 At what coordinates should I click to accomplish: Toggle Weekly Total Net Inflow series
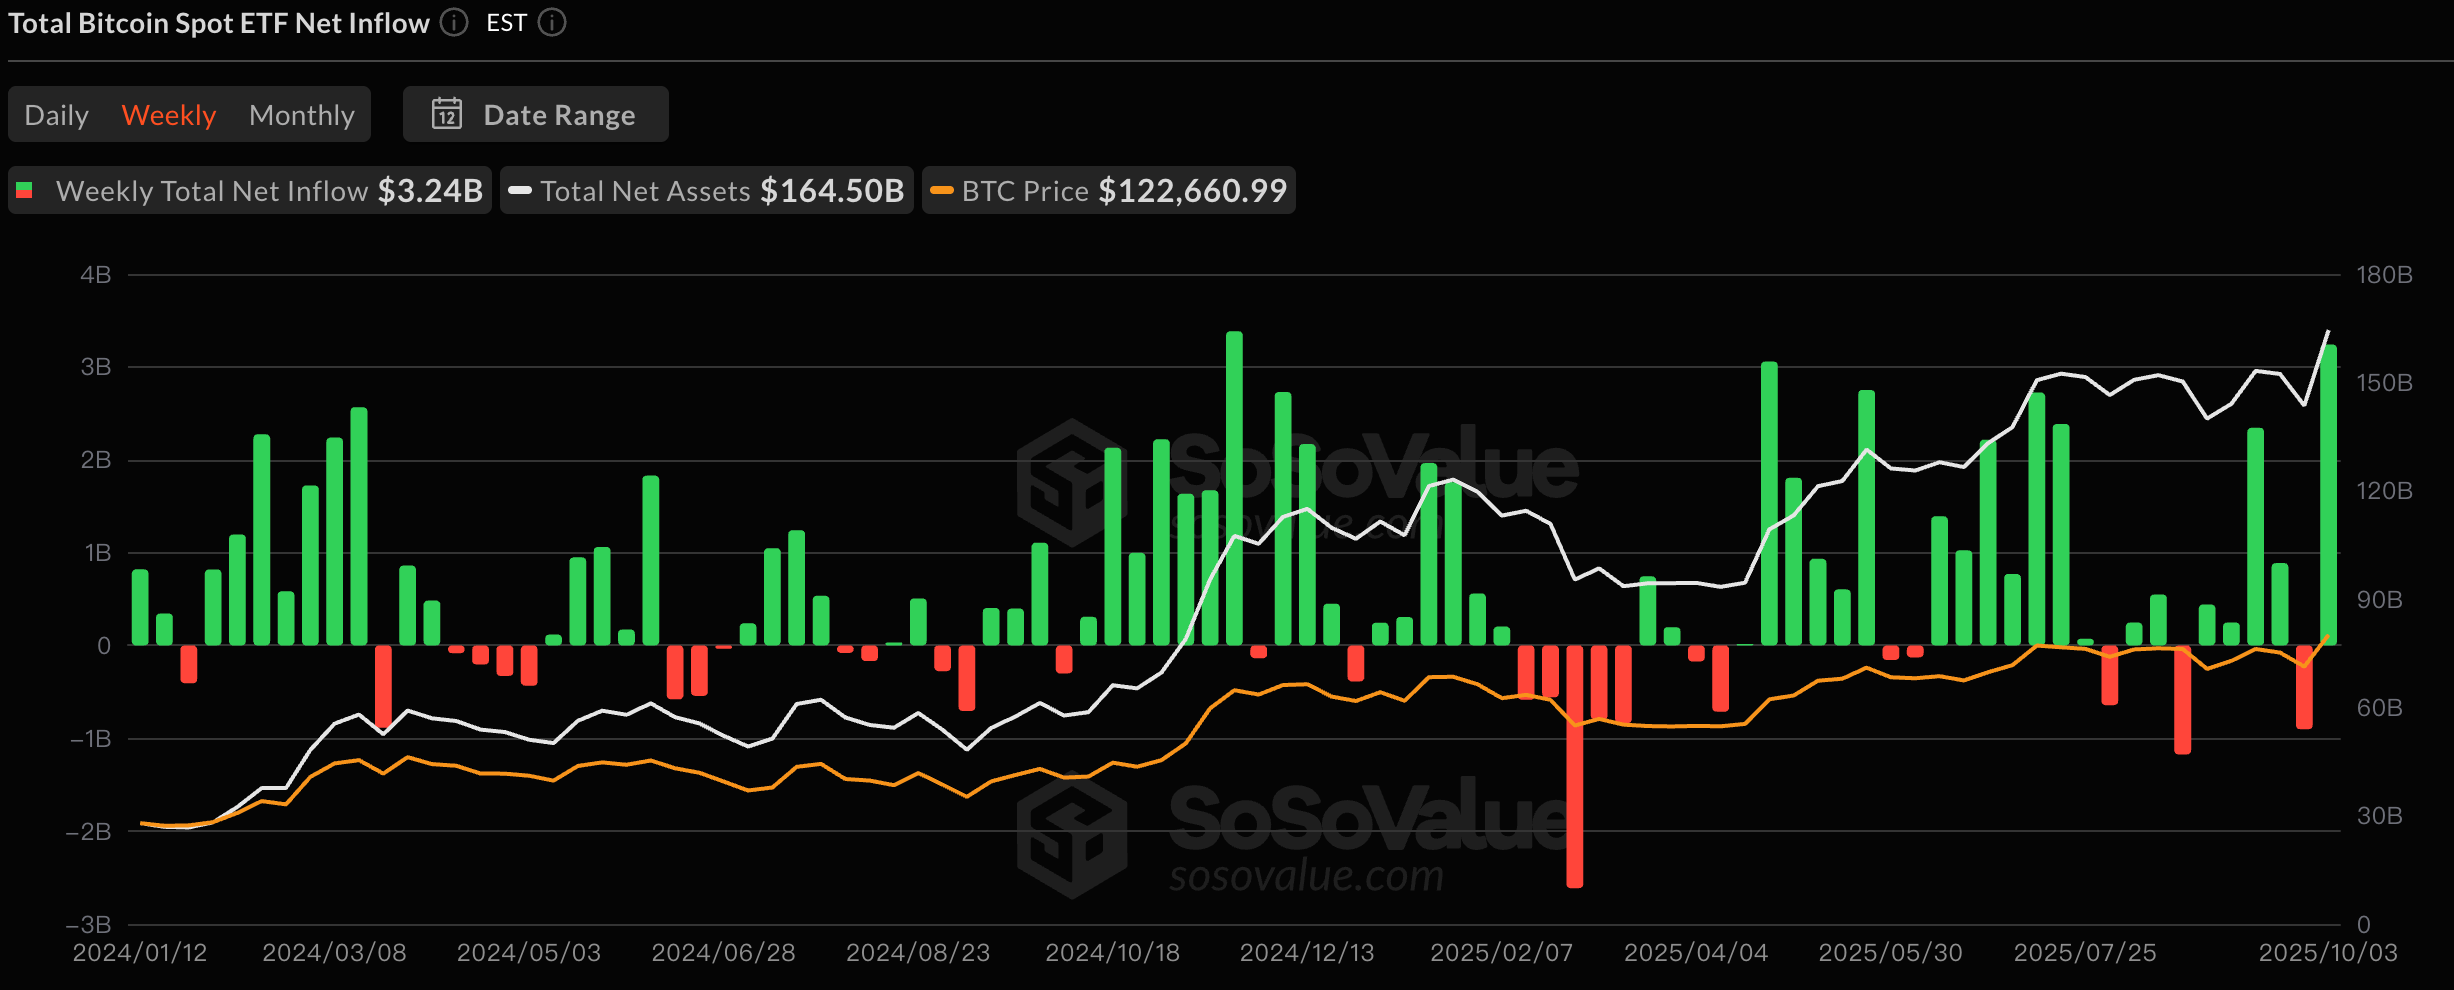[250, 190]
